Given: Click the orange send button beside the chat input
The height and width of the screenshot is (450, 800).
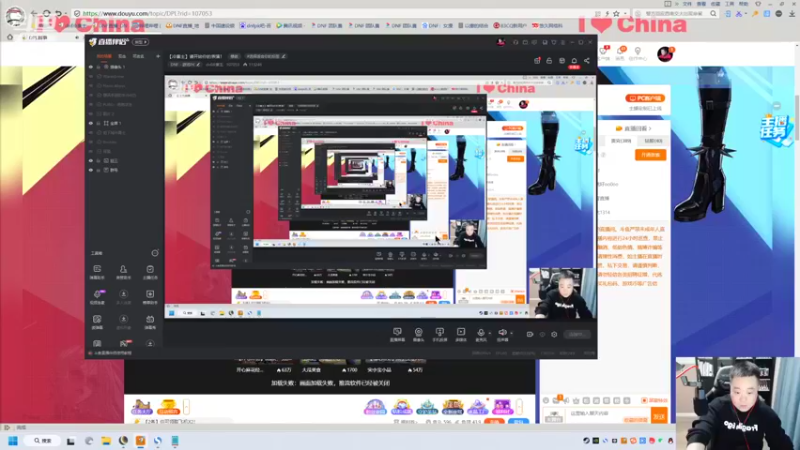Looking at the screenshot, I should click(659, 416).
